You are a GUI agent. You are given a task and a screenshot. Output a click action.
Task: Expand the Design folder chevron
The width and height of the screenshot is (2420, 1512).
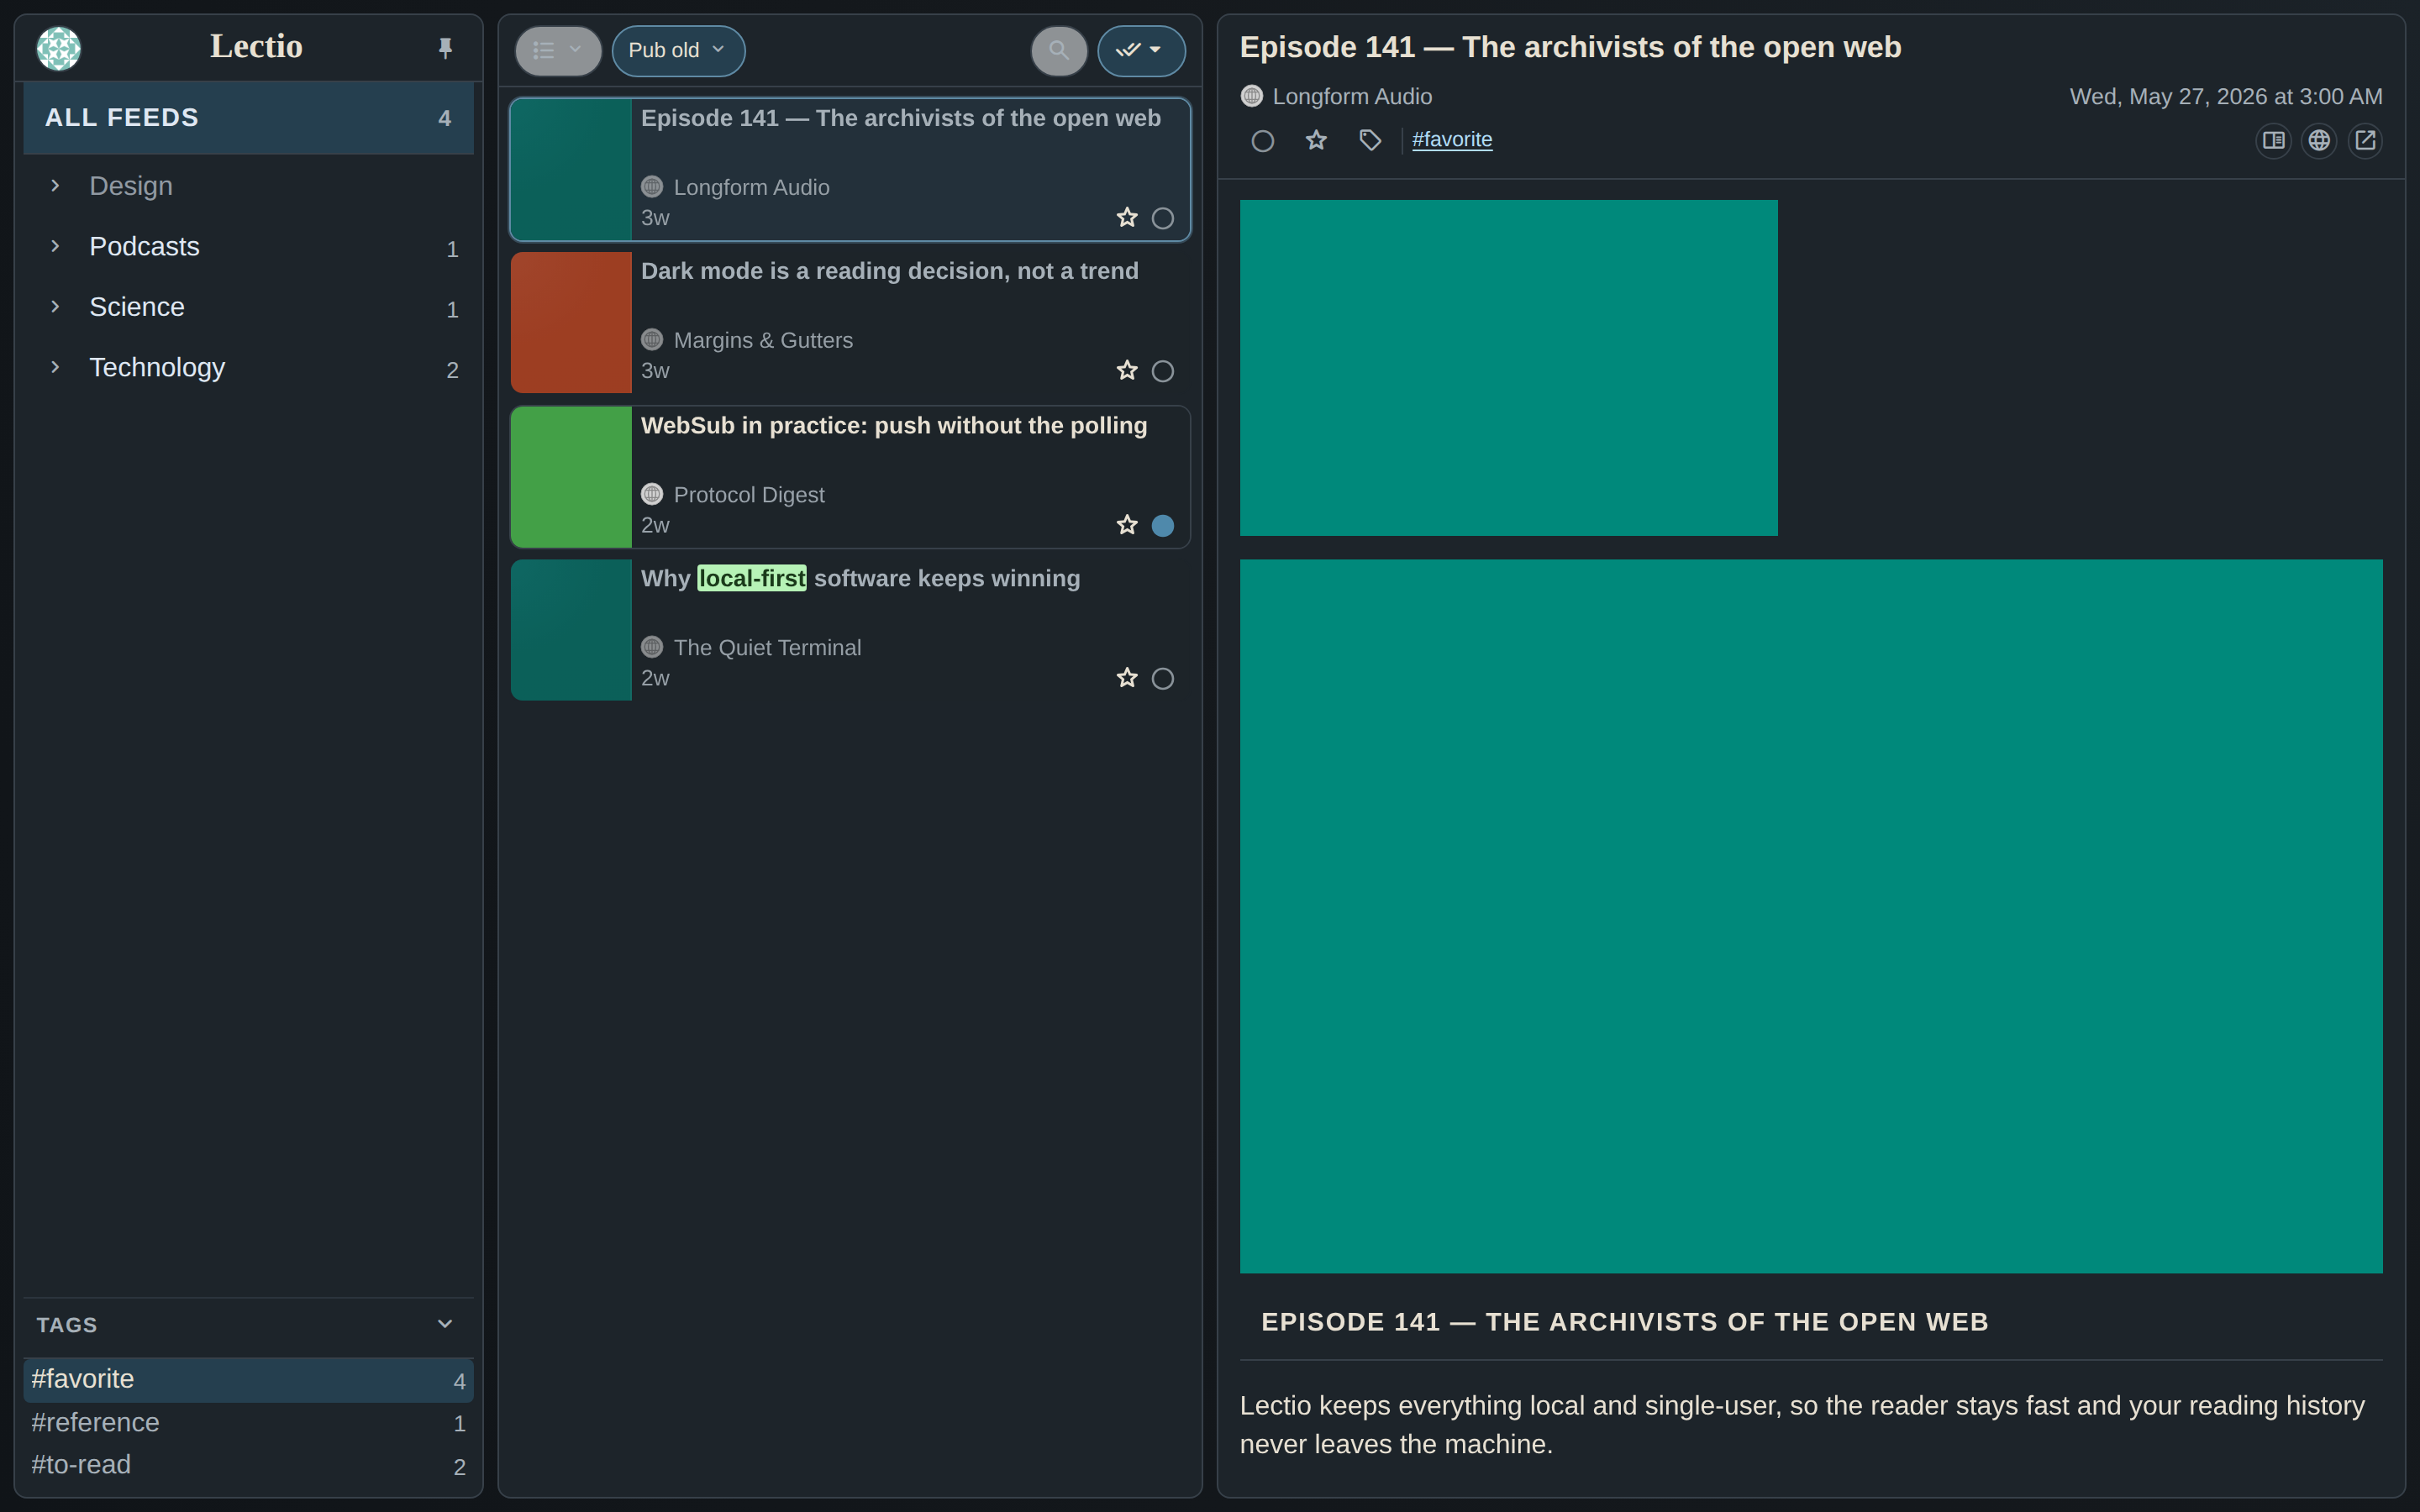[x=55, y=186]
